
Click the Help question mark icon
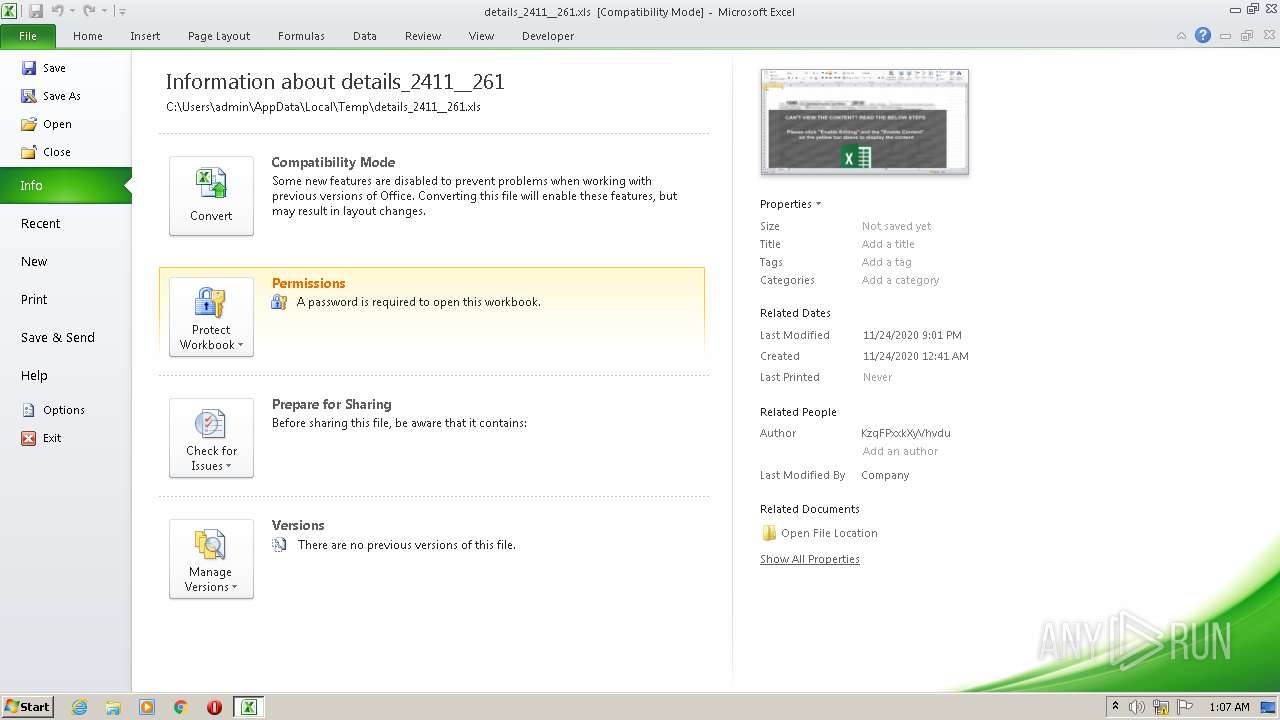[1203, 35]
